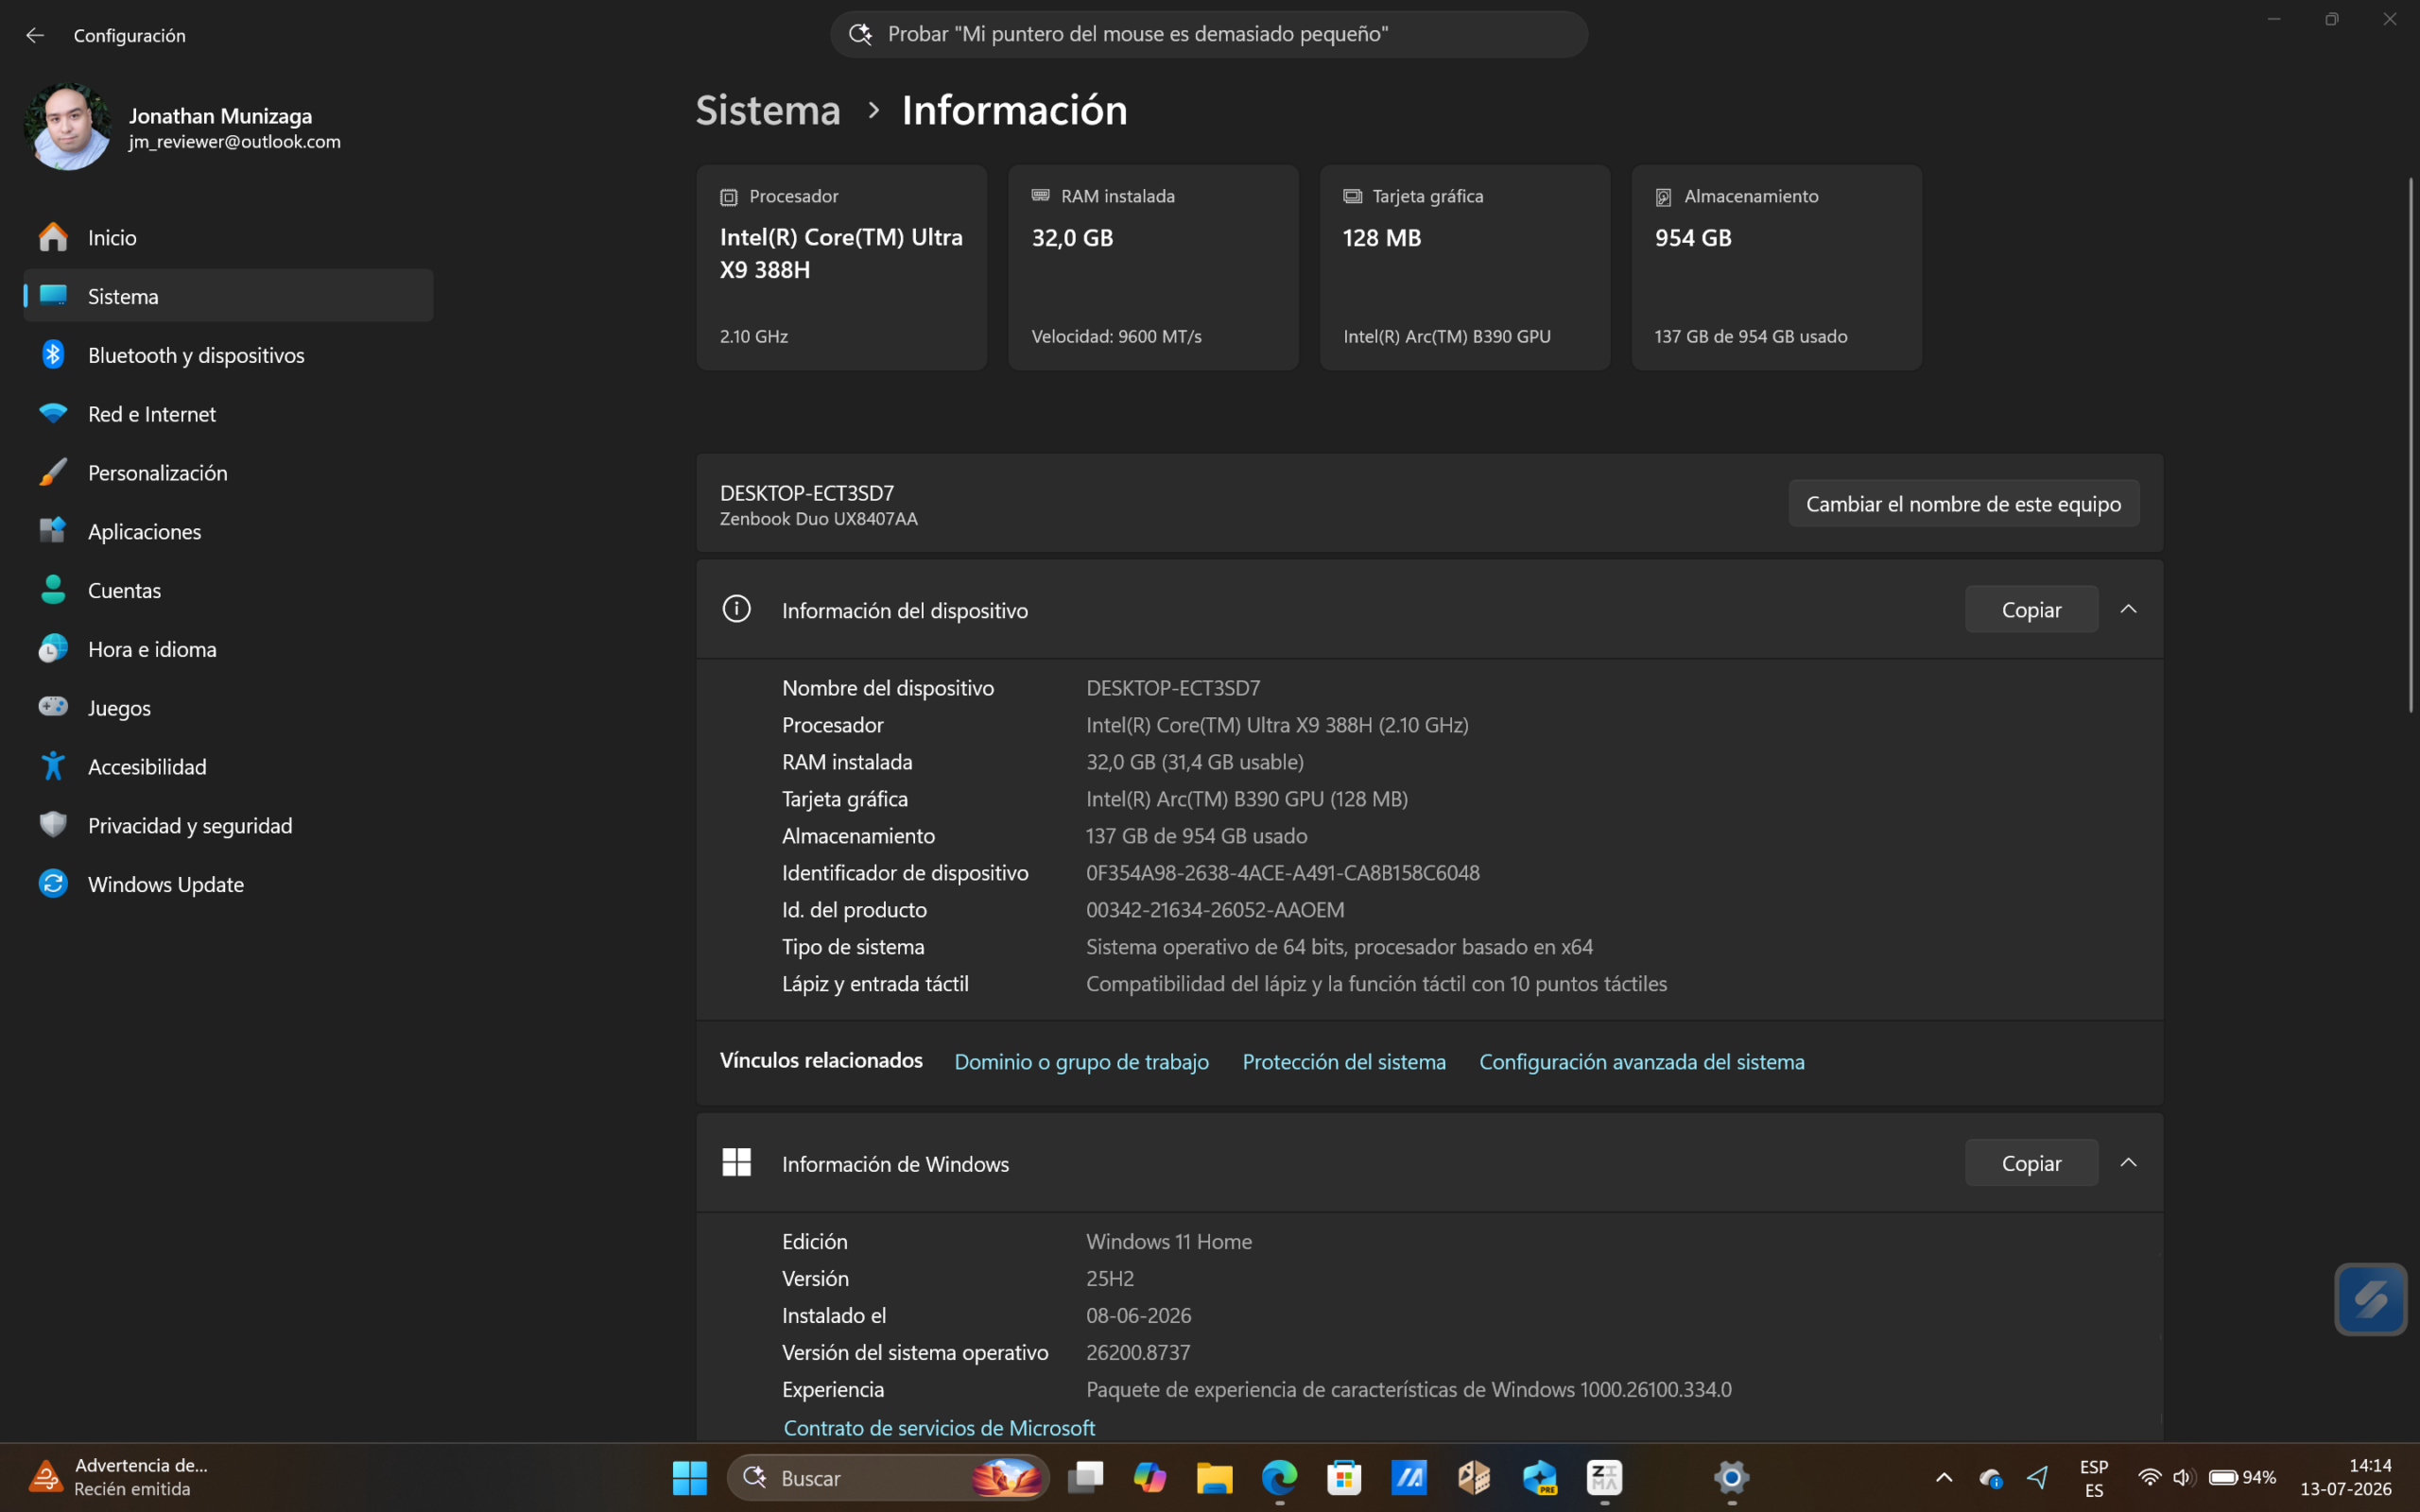Click the product ID 00342-21634-26052-AAOEM
Screen dimensions: 2420x1512
[1215, 910]
